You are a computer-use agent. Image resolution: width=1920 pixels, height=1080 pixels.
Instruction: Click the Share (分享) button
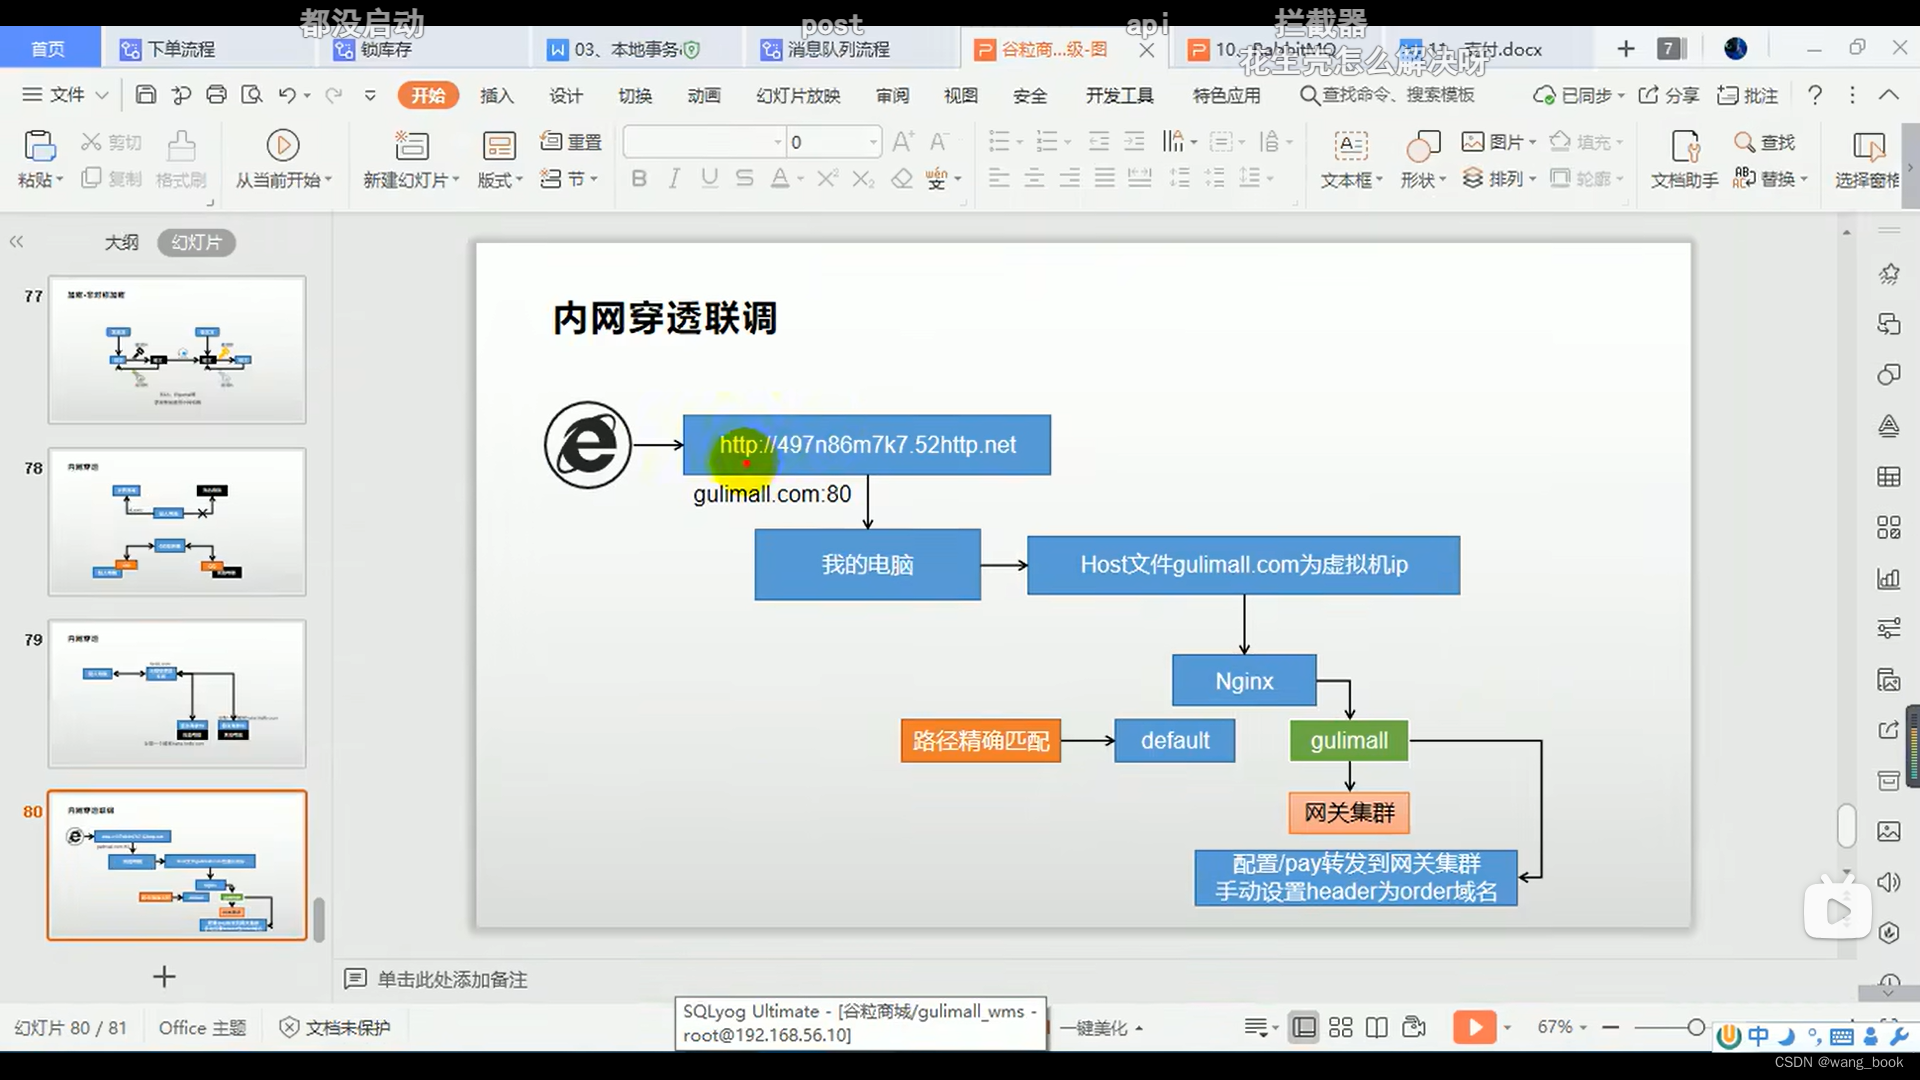(x=1669, y=95)
